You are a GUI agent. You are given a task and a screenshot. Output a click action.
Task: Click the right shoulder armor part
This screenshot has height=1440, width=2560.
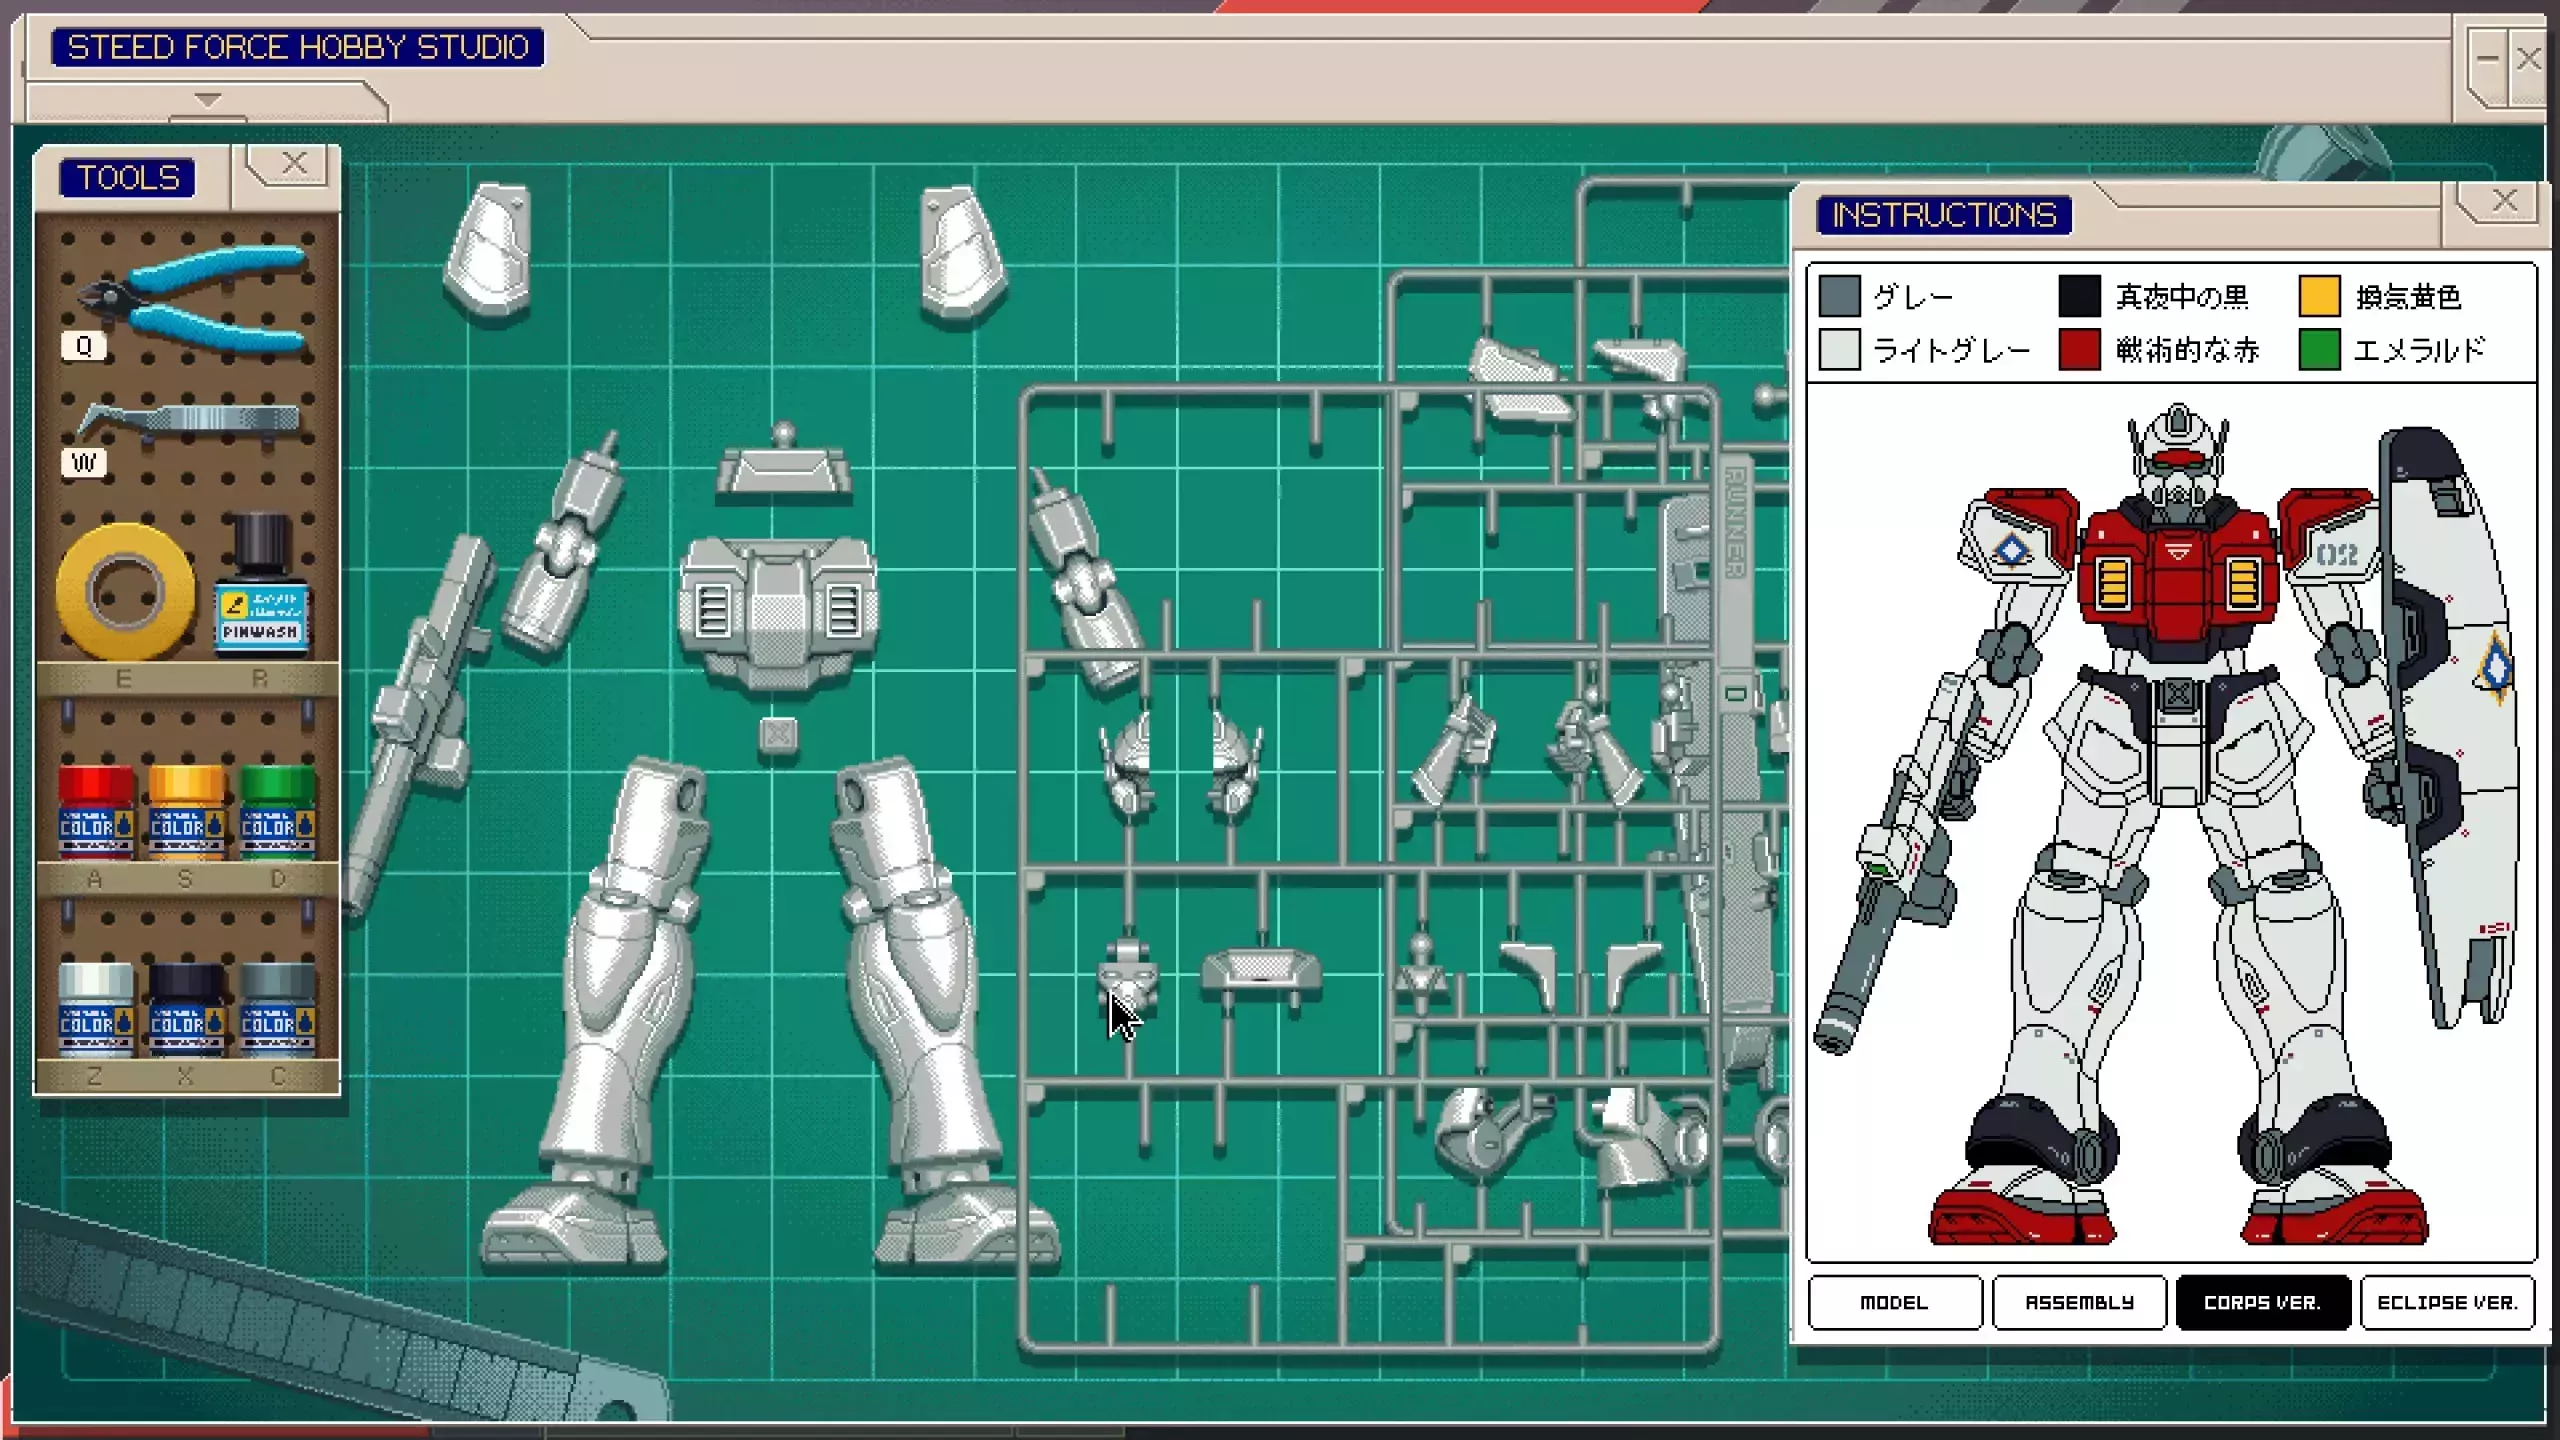962,254
